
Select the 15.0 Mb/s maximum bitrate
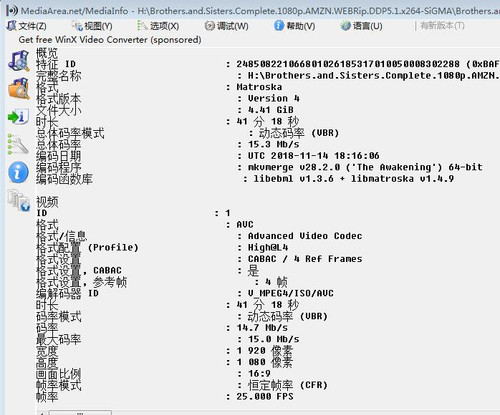click(274, 339)
